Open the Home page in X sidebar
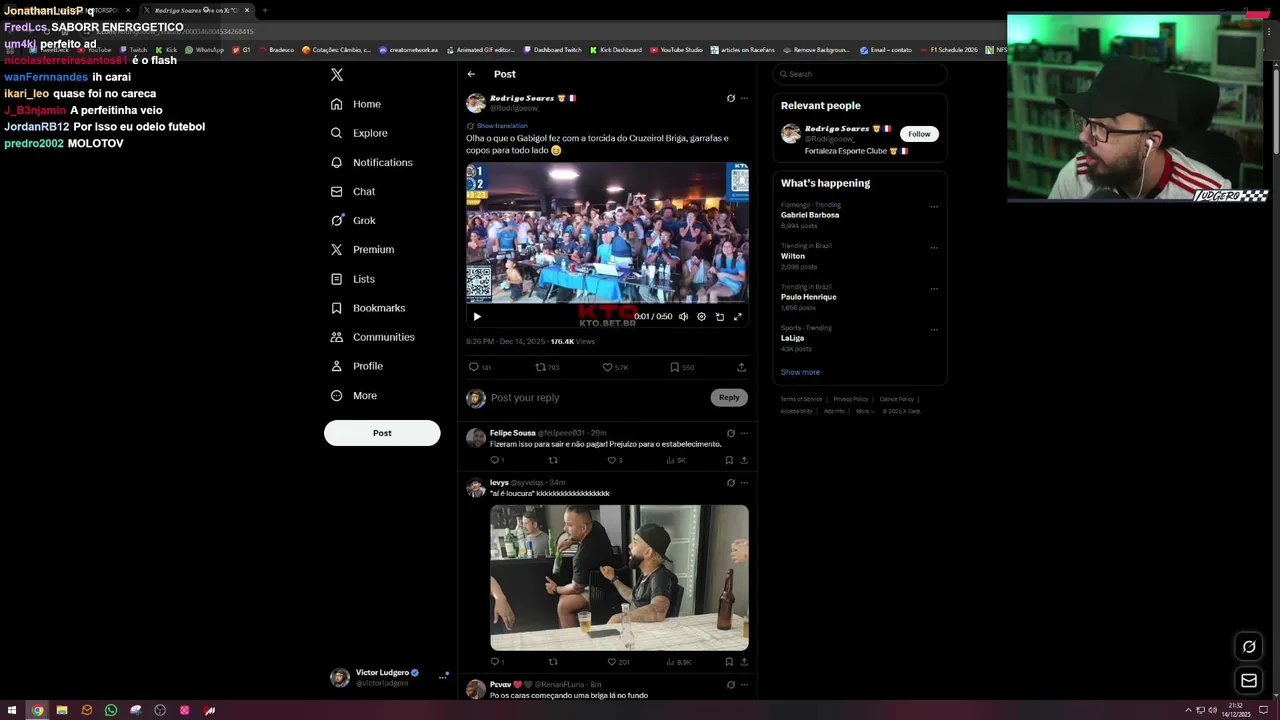The height and width of the screenshot is (720, 1280). [356, 104]
